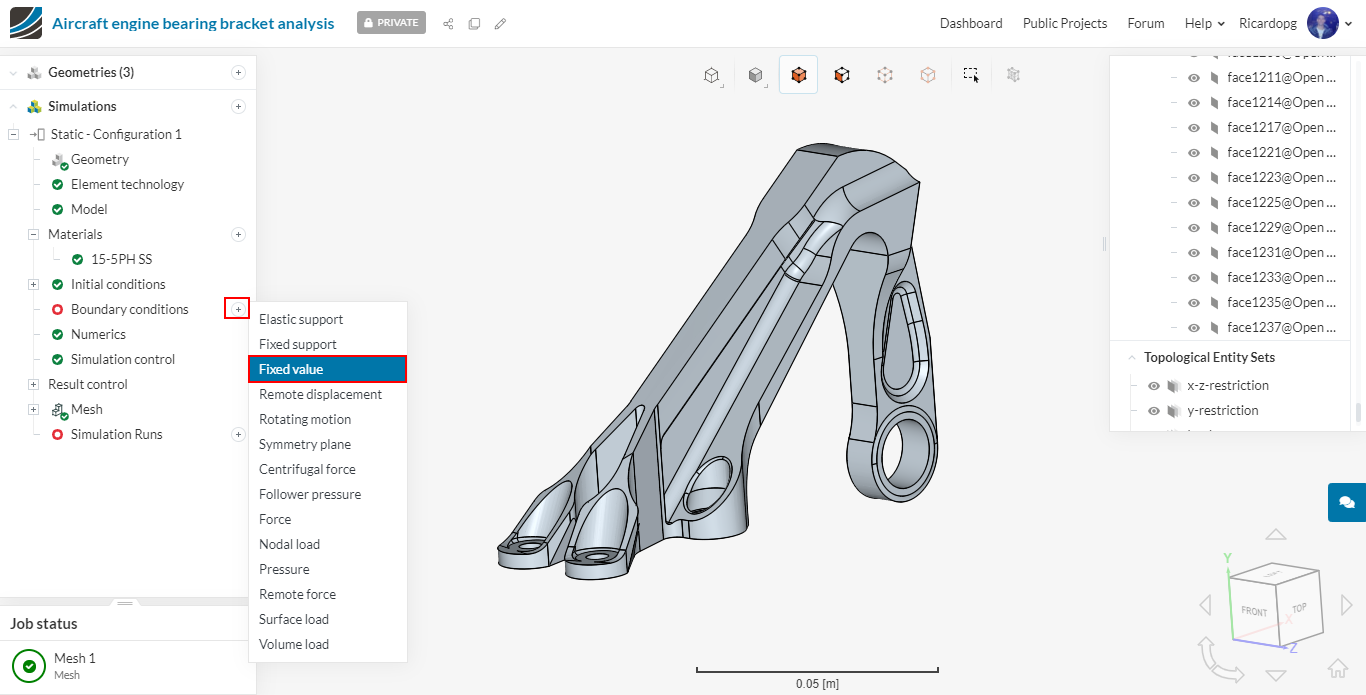Screen dimensions: 1366x695
Task: Collapse the Materials tree node
Action: click(x=33, y=235)
